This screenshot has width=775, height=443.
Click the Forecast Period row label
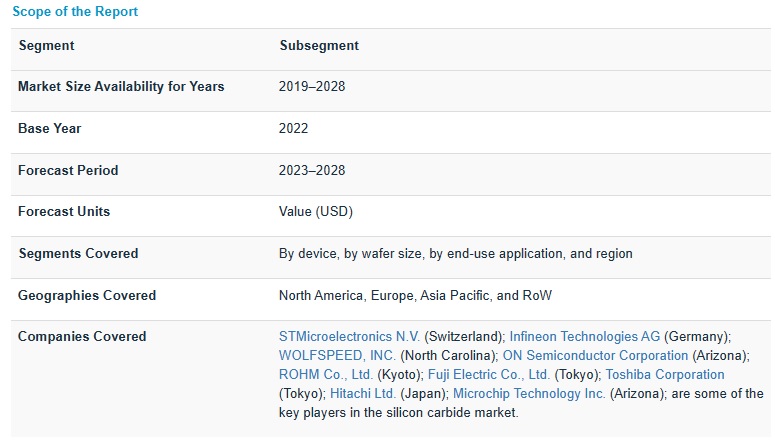coord(68,171)
